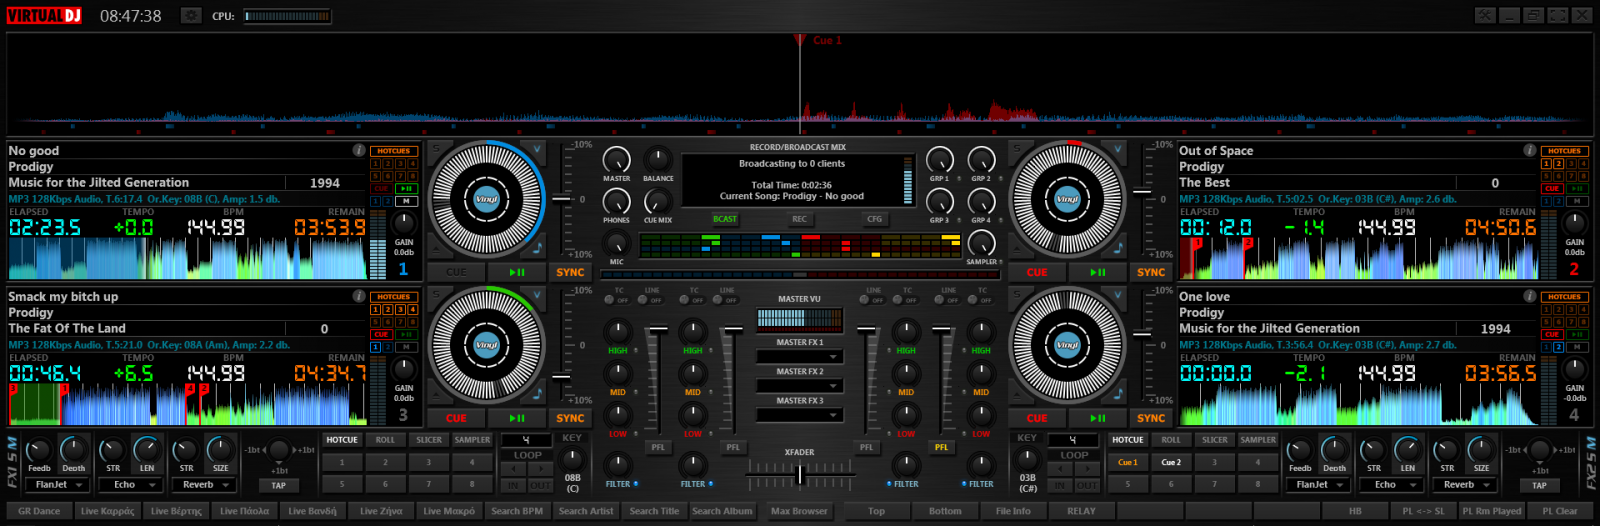Click the GRP 1 knob
This screenshot has height=526, width=1600.
click(x=940, y=160)
